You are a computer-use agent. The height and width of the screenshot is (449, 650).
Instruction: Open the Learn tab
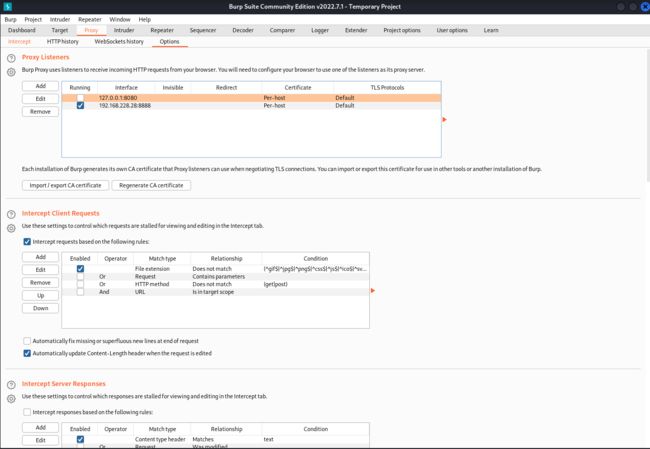pos(491,30)
